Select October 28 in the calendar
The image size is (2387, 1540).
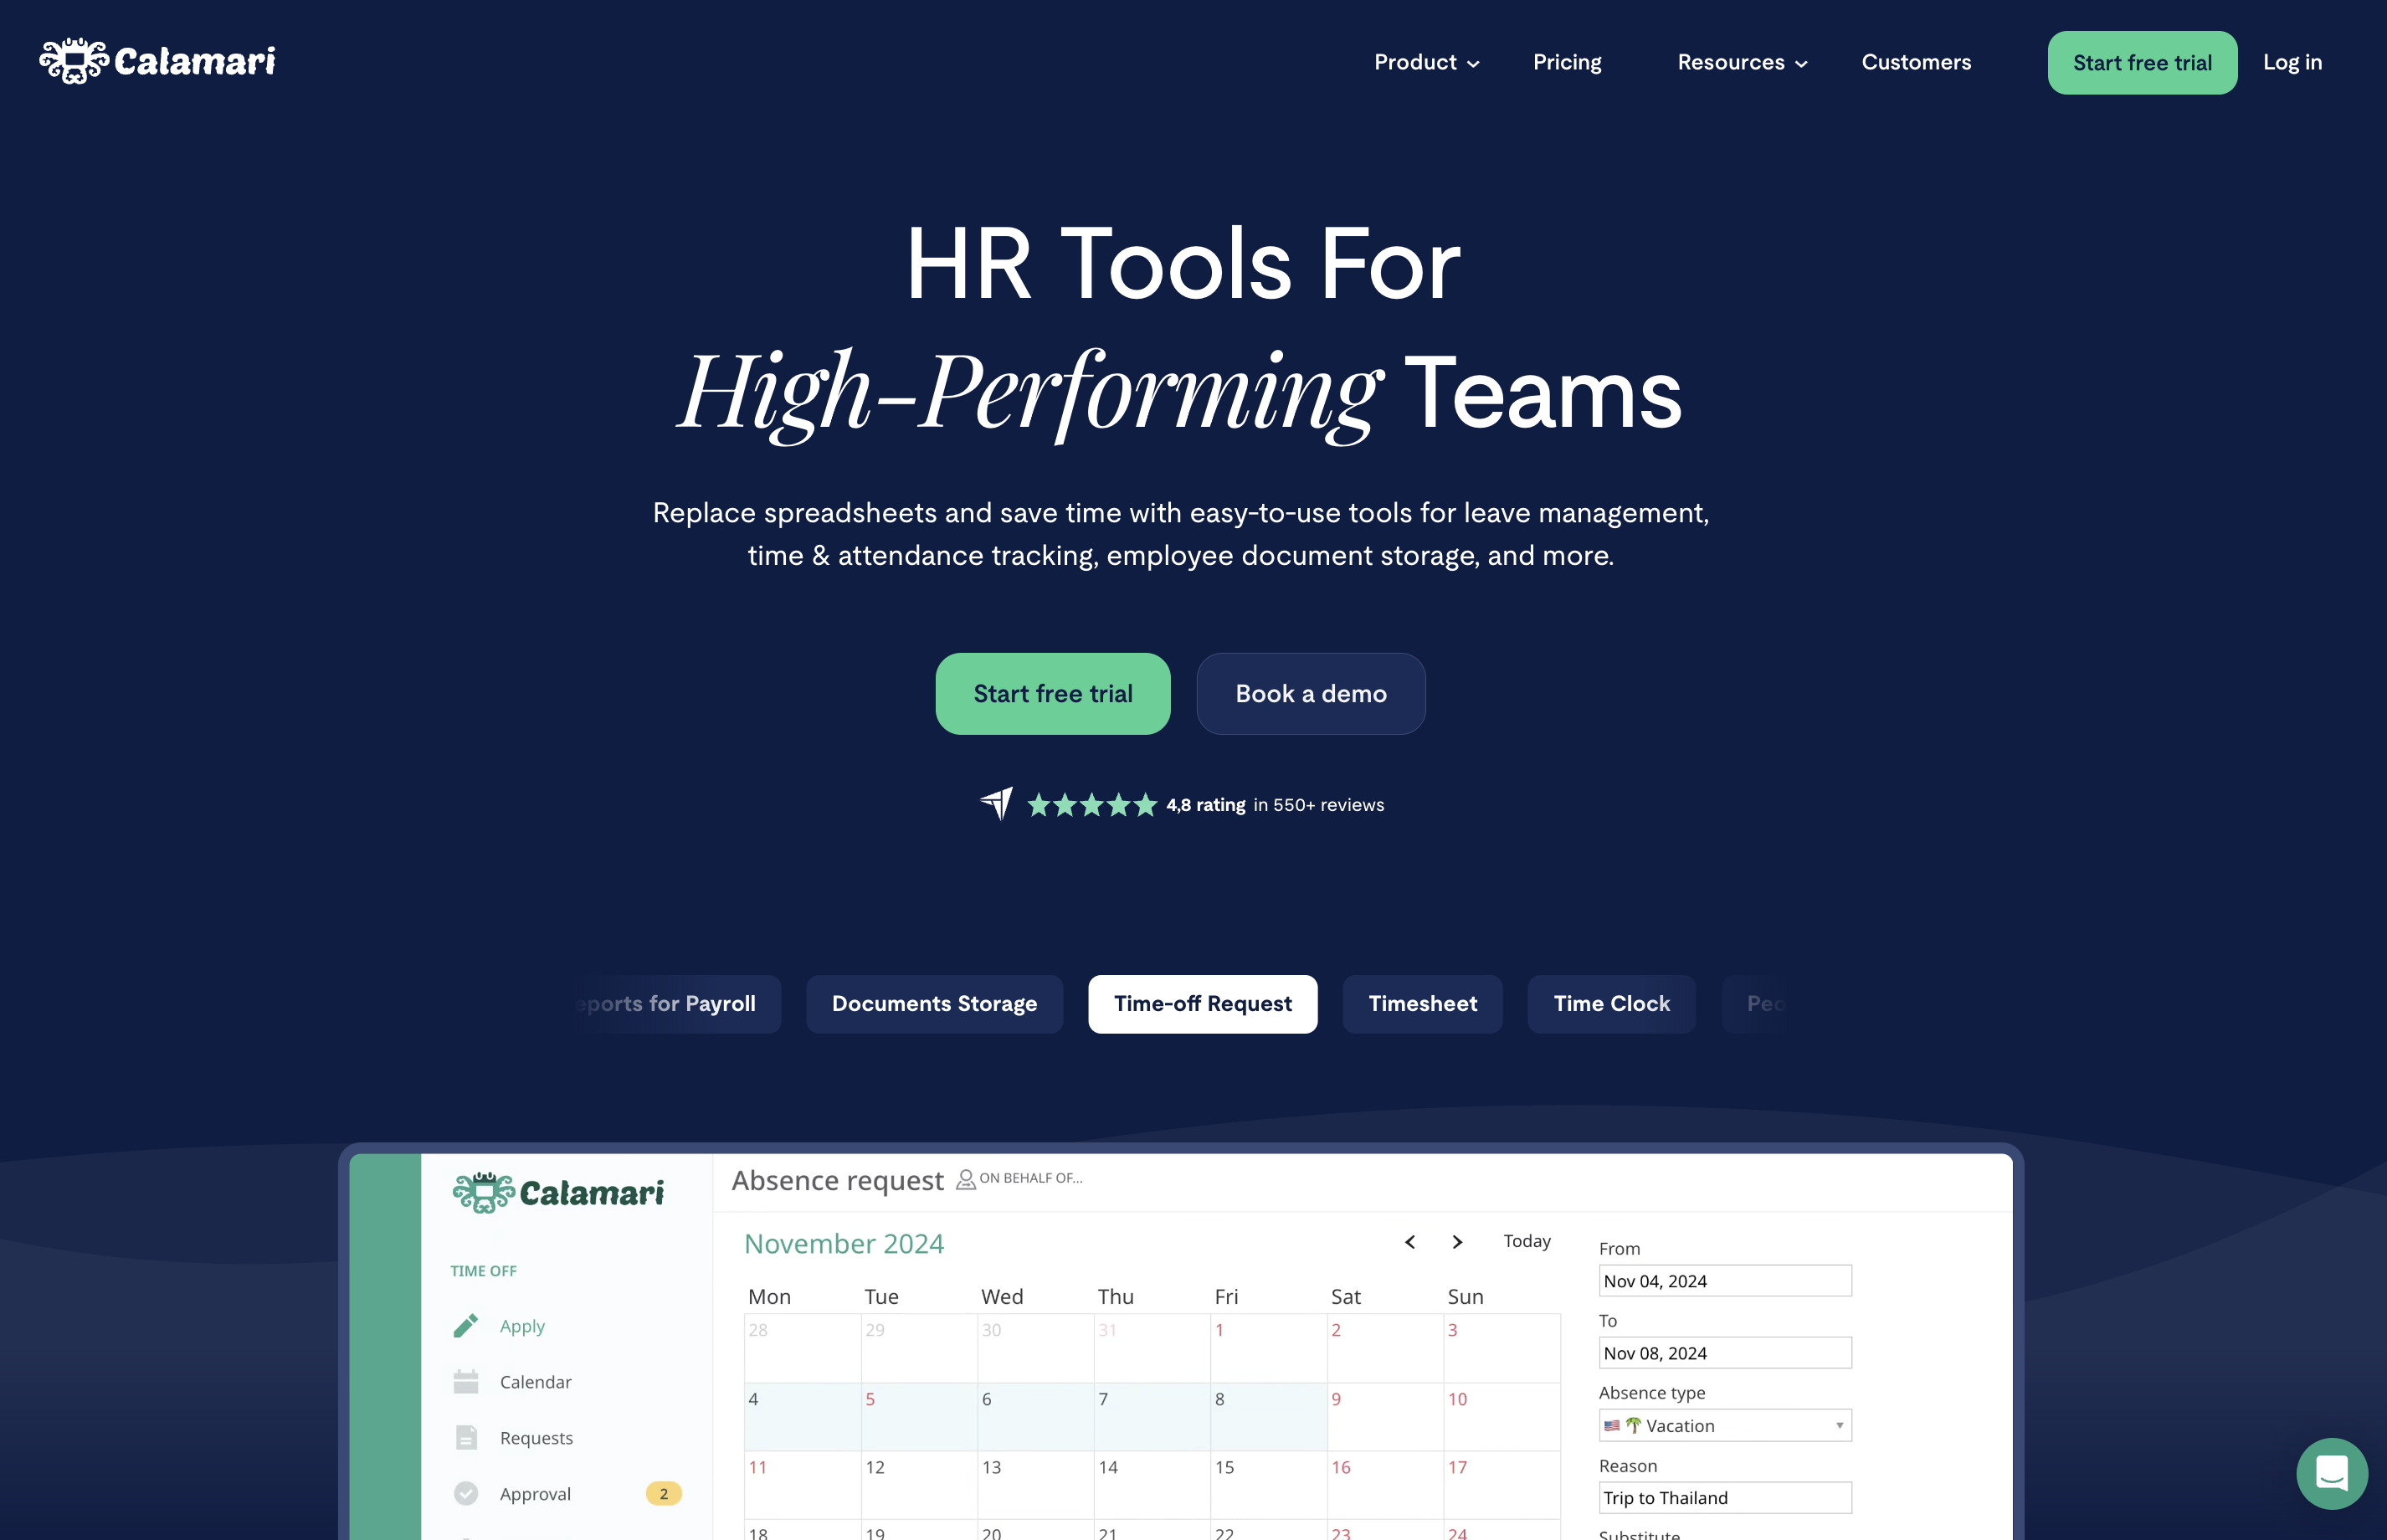coord(802,1348)
